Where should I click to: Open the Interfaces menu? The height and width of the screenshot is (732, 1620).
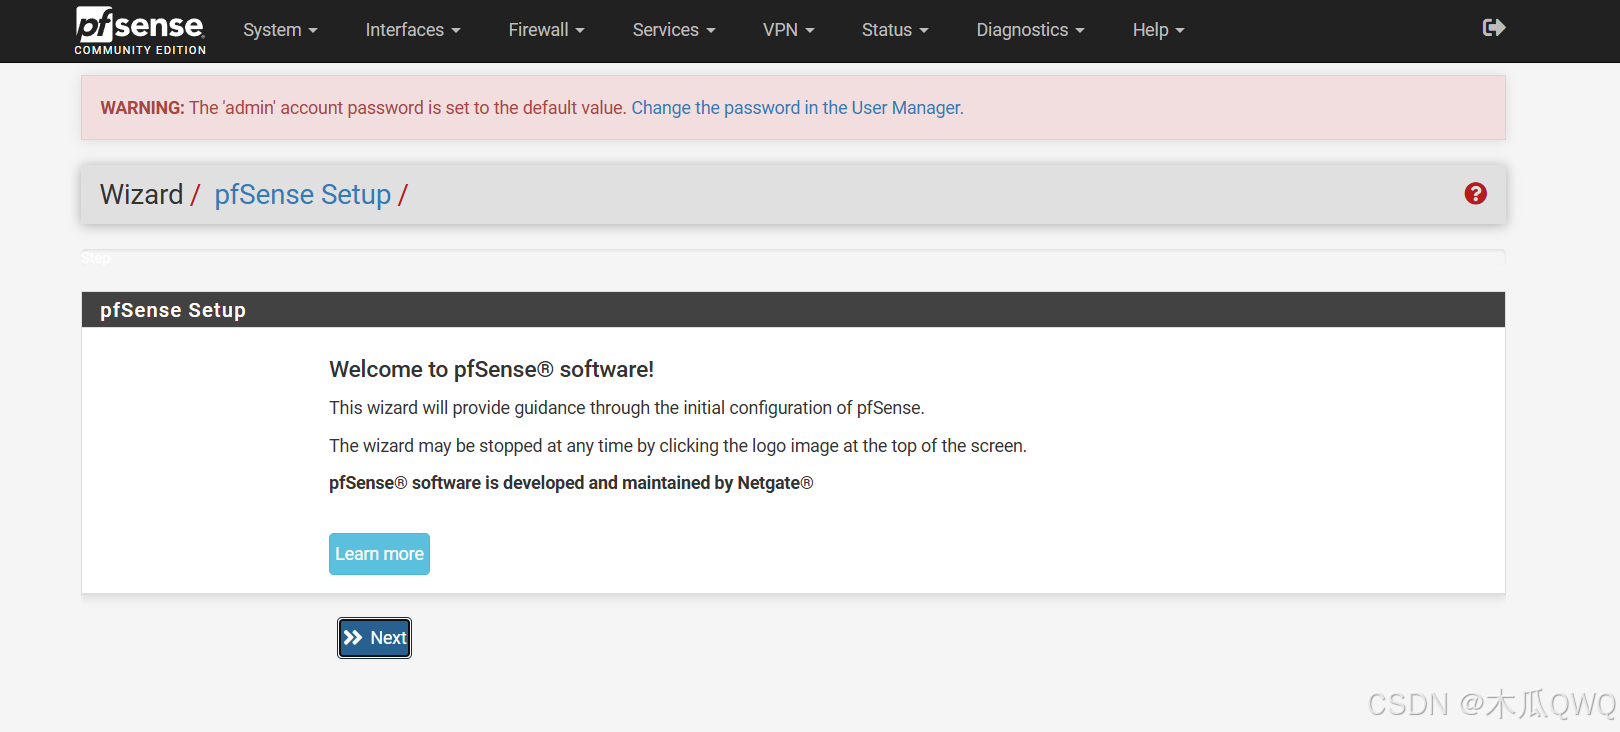[413, 30]
